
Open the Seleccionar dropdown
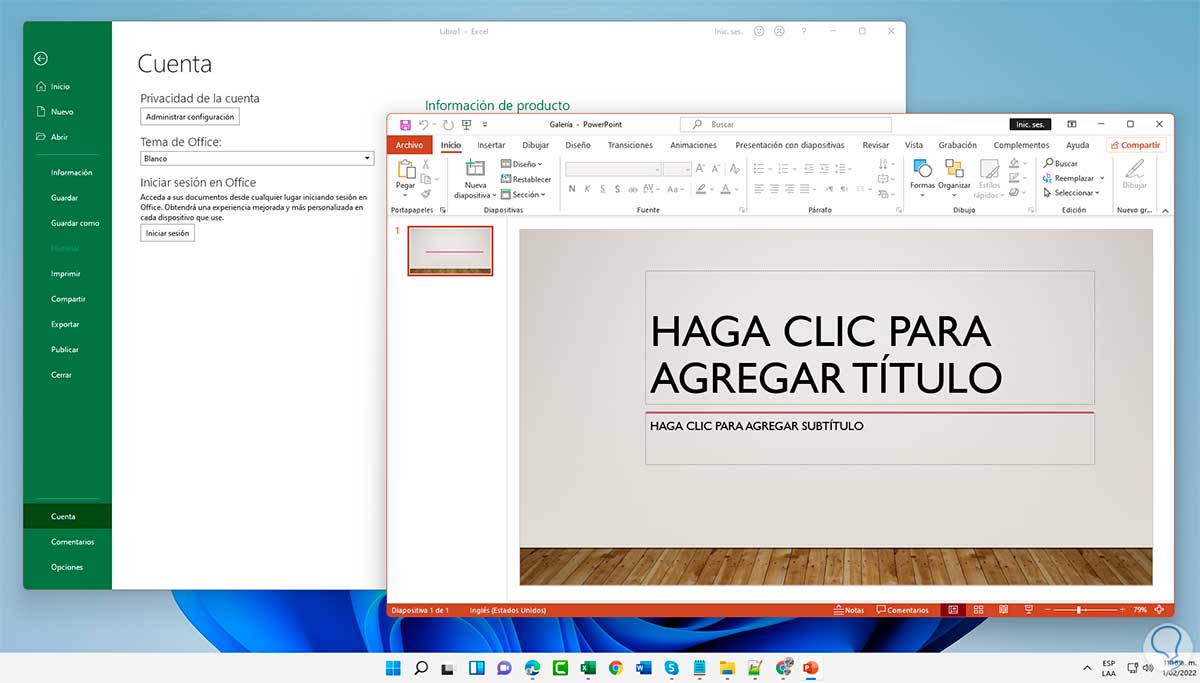coord(1071,193)
